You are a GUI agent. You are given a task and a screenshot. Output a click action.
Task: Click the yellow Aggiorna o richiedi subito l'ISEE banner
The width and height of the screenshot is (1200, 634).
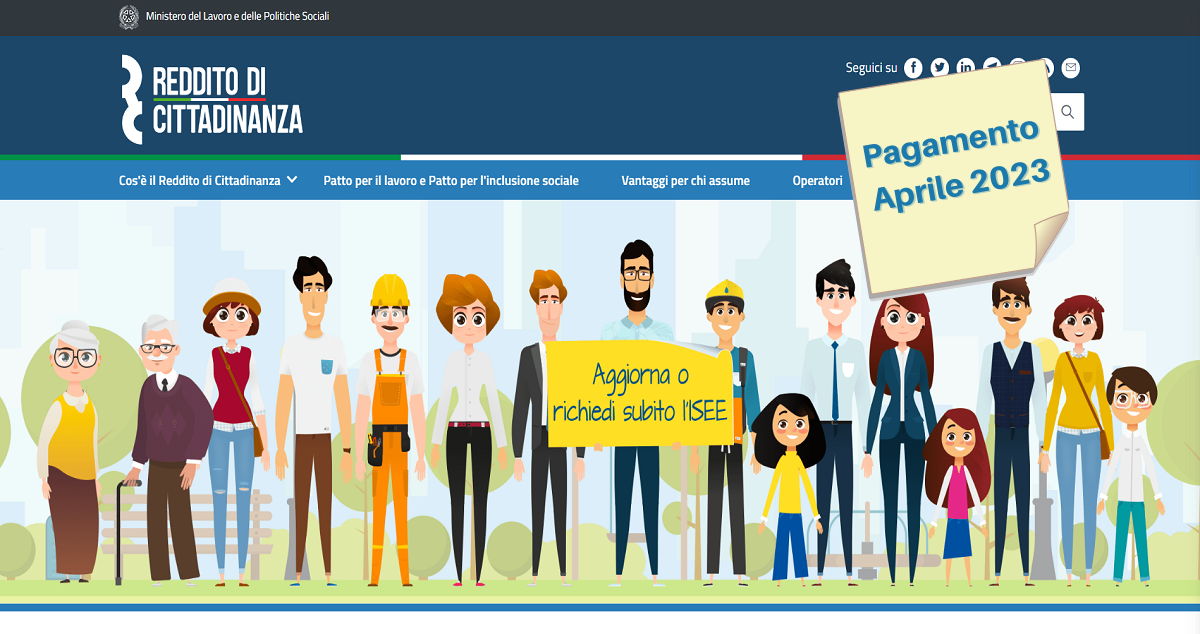(x=638, y=393)
